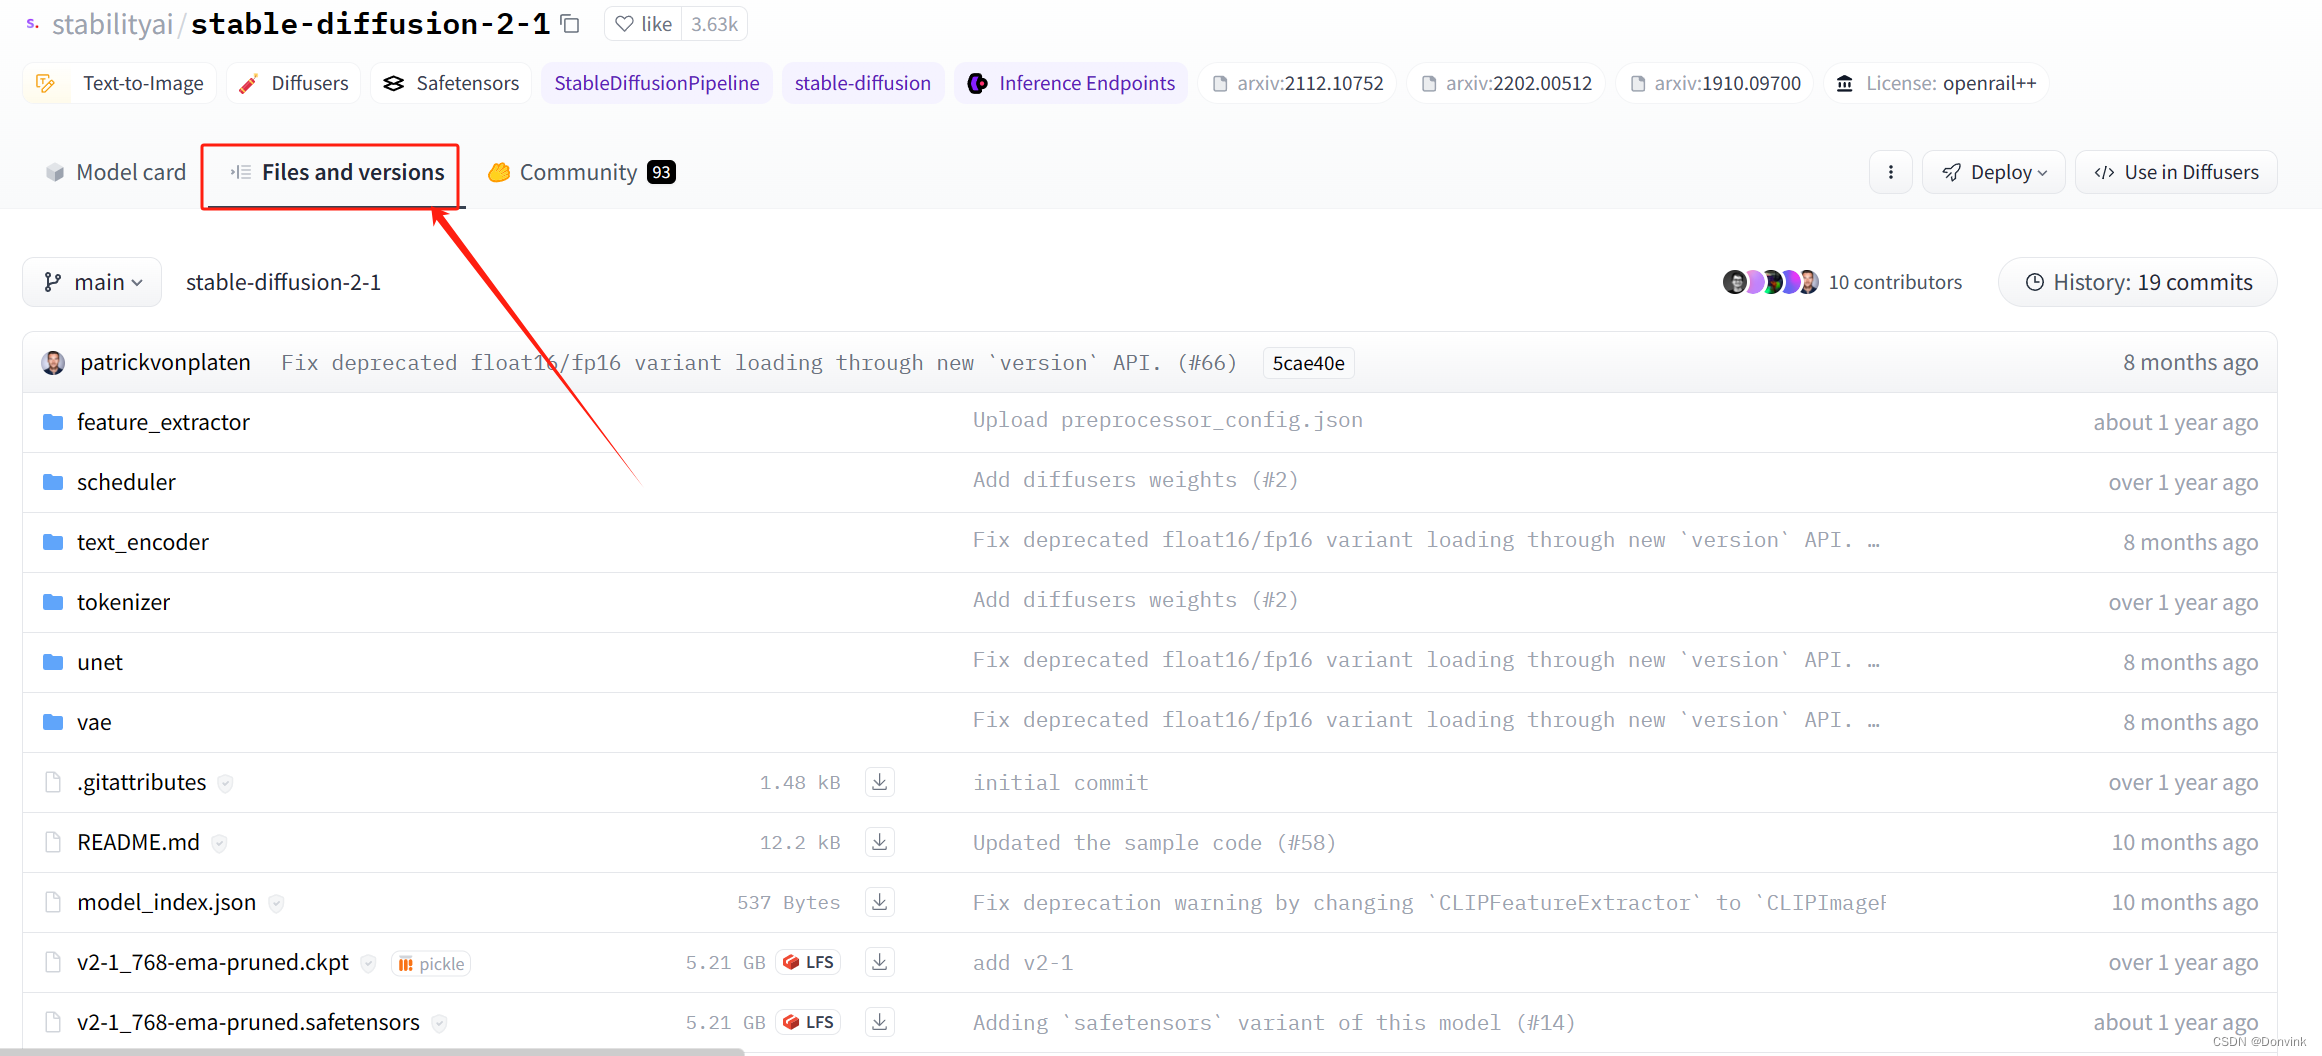Viewport: 2322px width, 1056px height.
Task: Open Use in Diffusers button
Action: 2176,172
